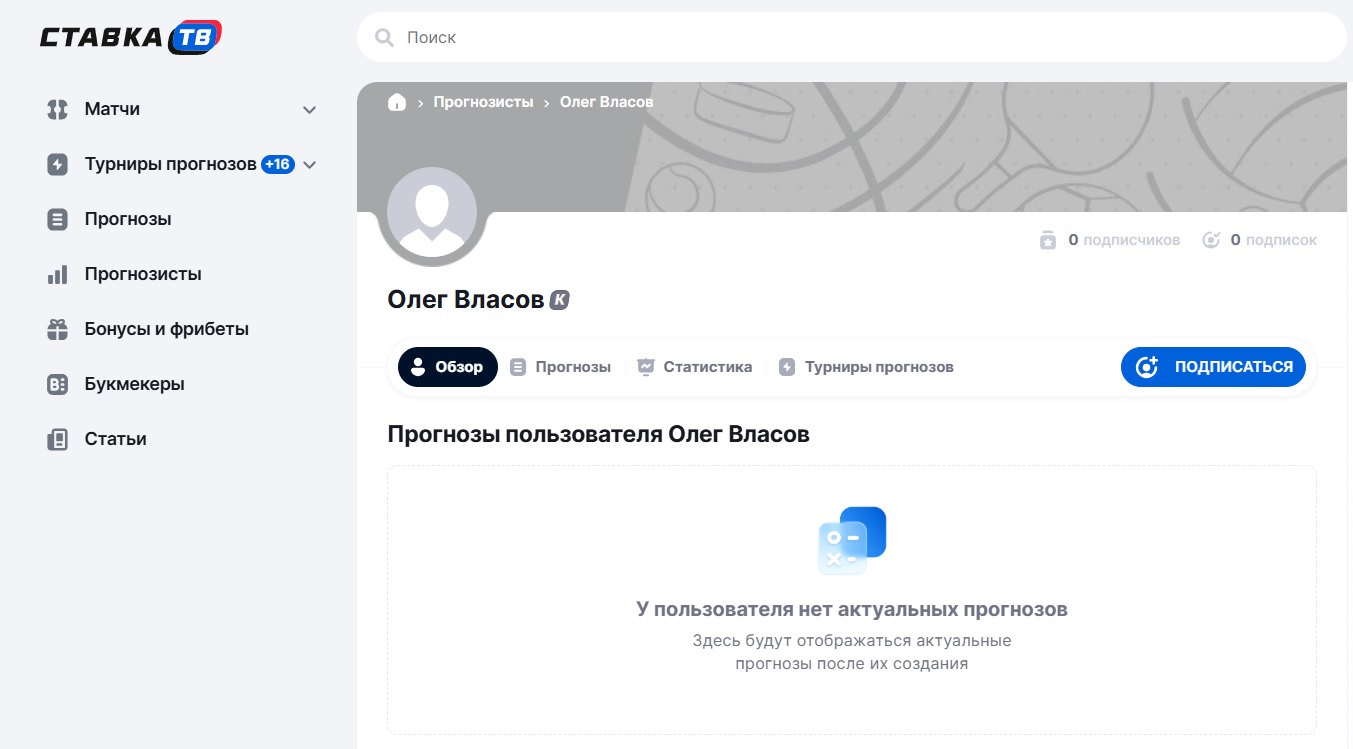Viewport: 1353px width, 749px height.
Task: Click the +16 badge next to Турниры прогнозов
Action: [x=277, y=163]
